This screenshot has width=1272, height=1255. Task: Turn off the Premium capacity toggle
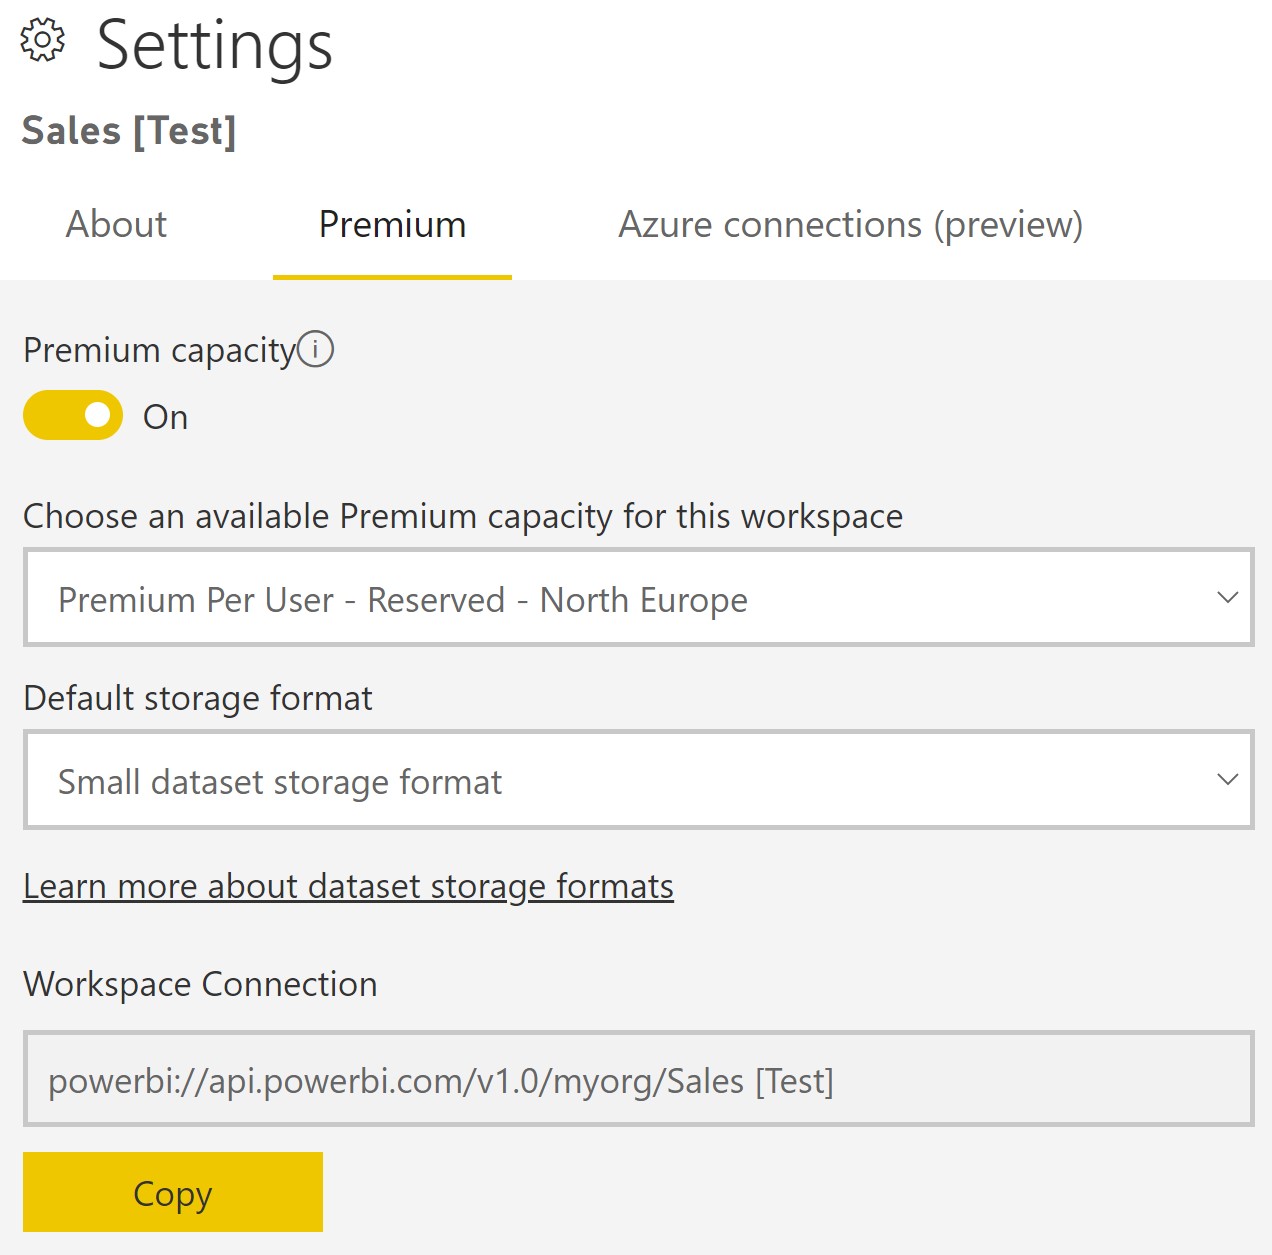tap(73, 415)
